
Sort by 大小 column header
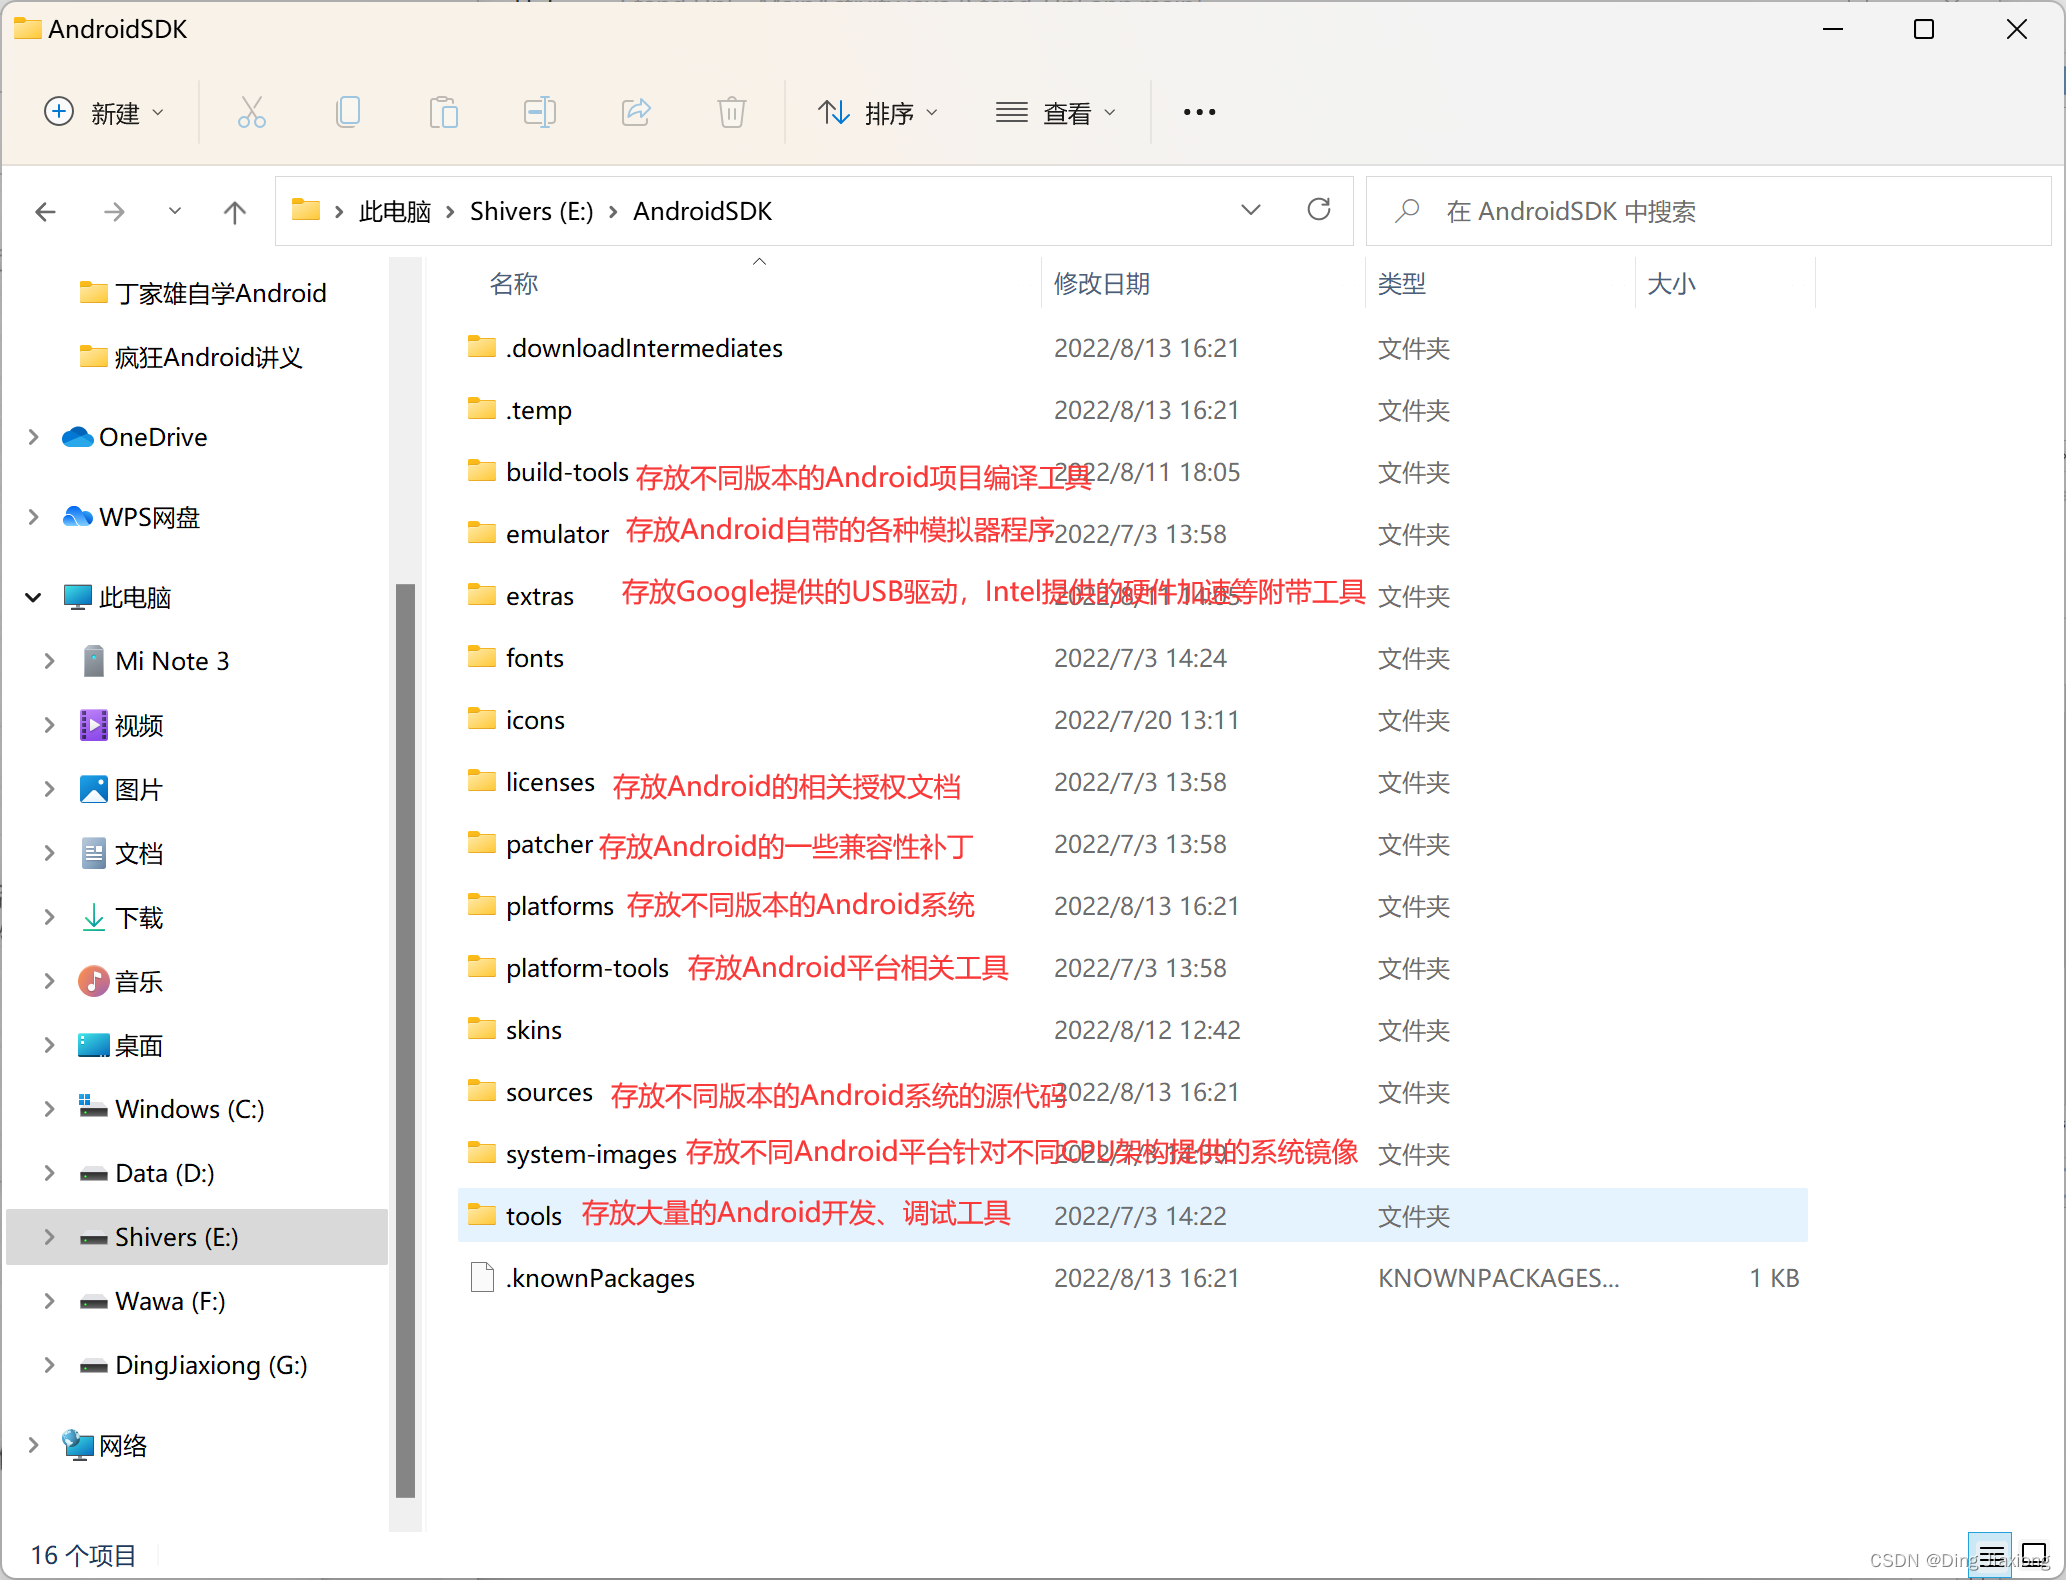(x=1671, y=284)
